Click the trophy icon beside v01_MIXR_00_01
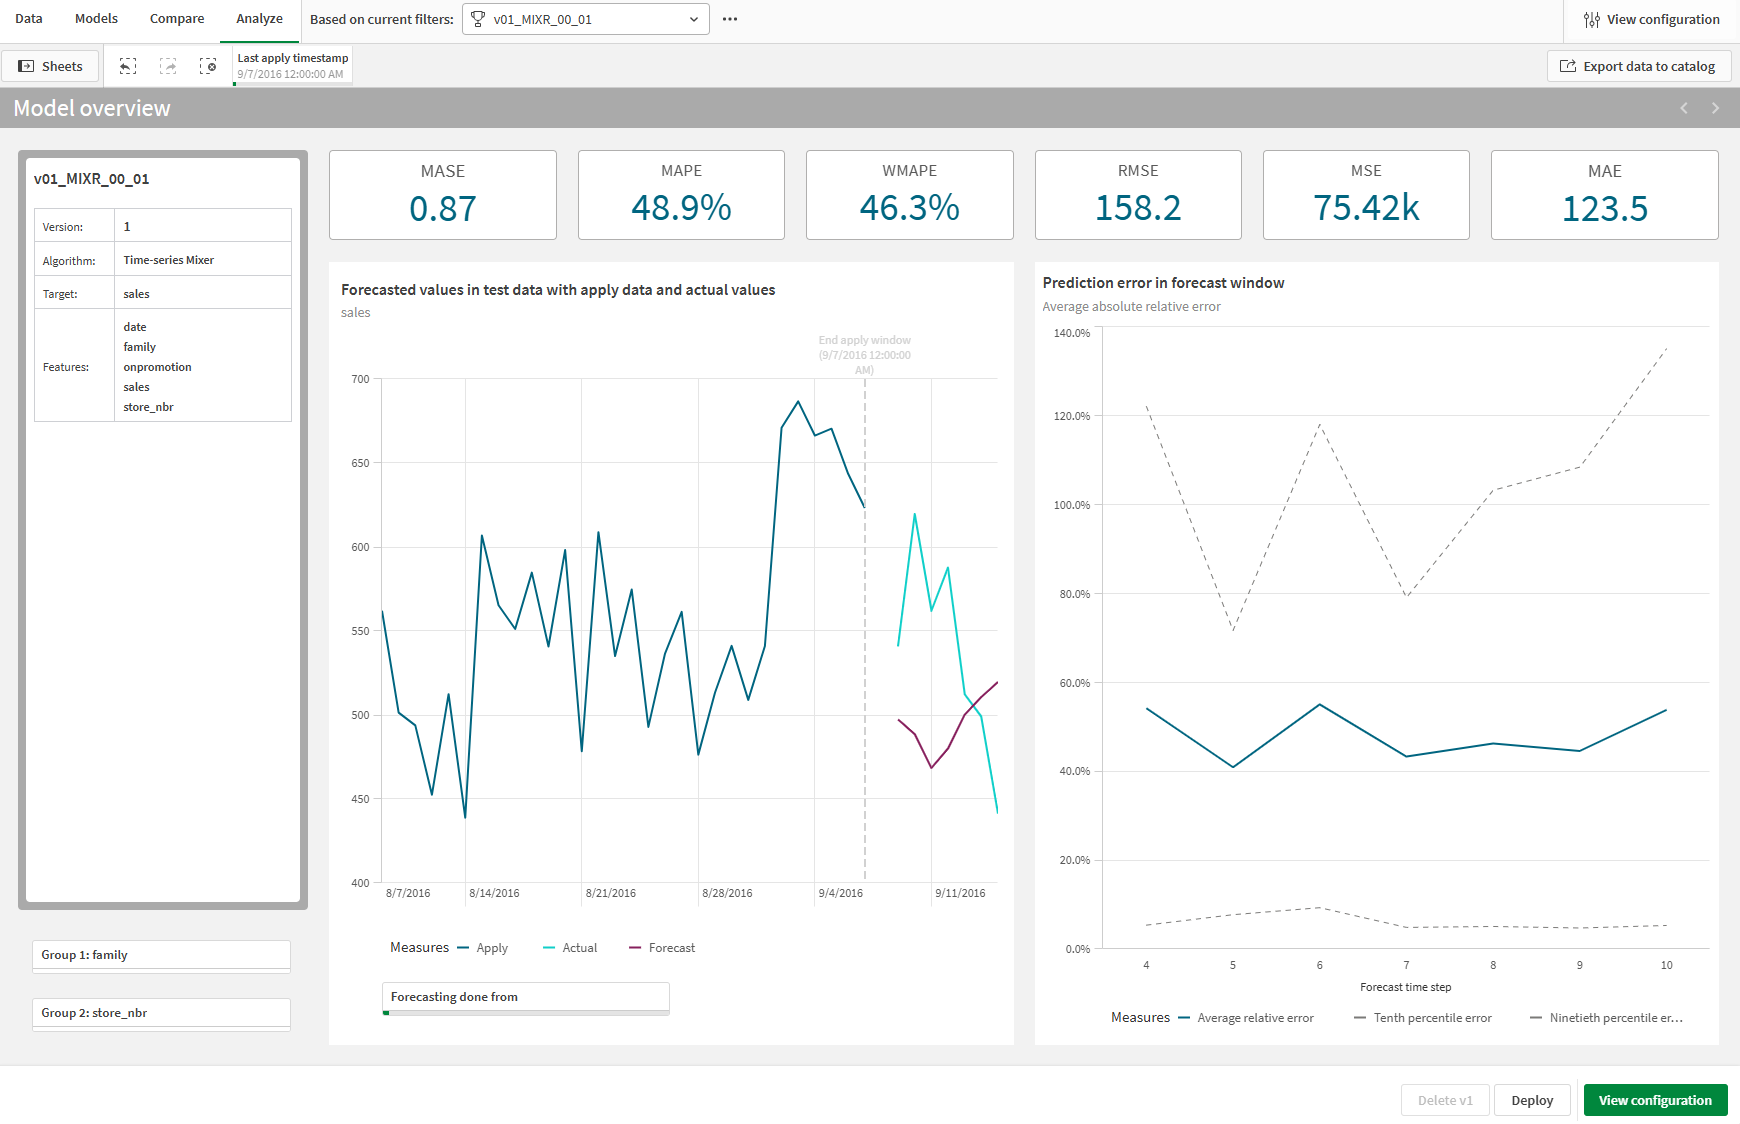 pyautogui.click(x=478, y=18)
